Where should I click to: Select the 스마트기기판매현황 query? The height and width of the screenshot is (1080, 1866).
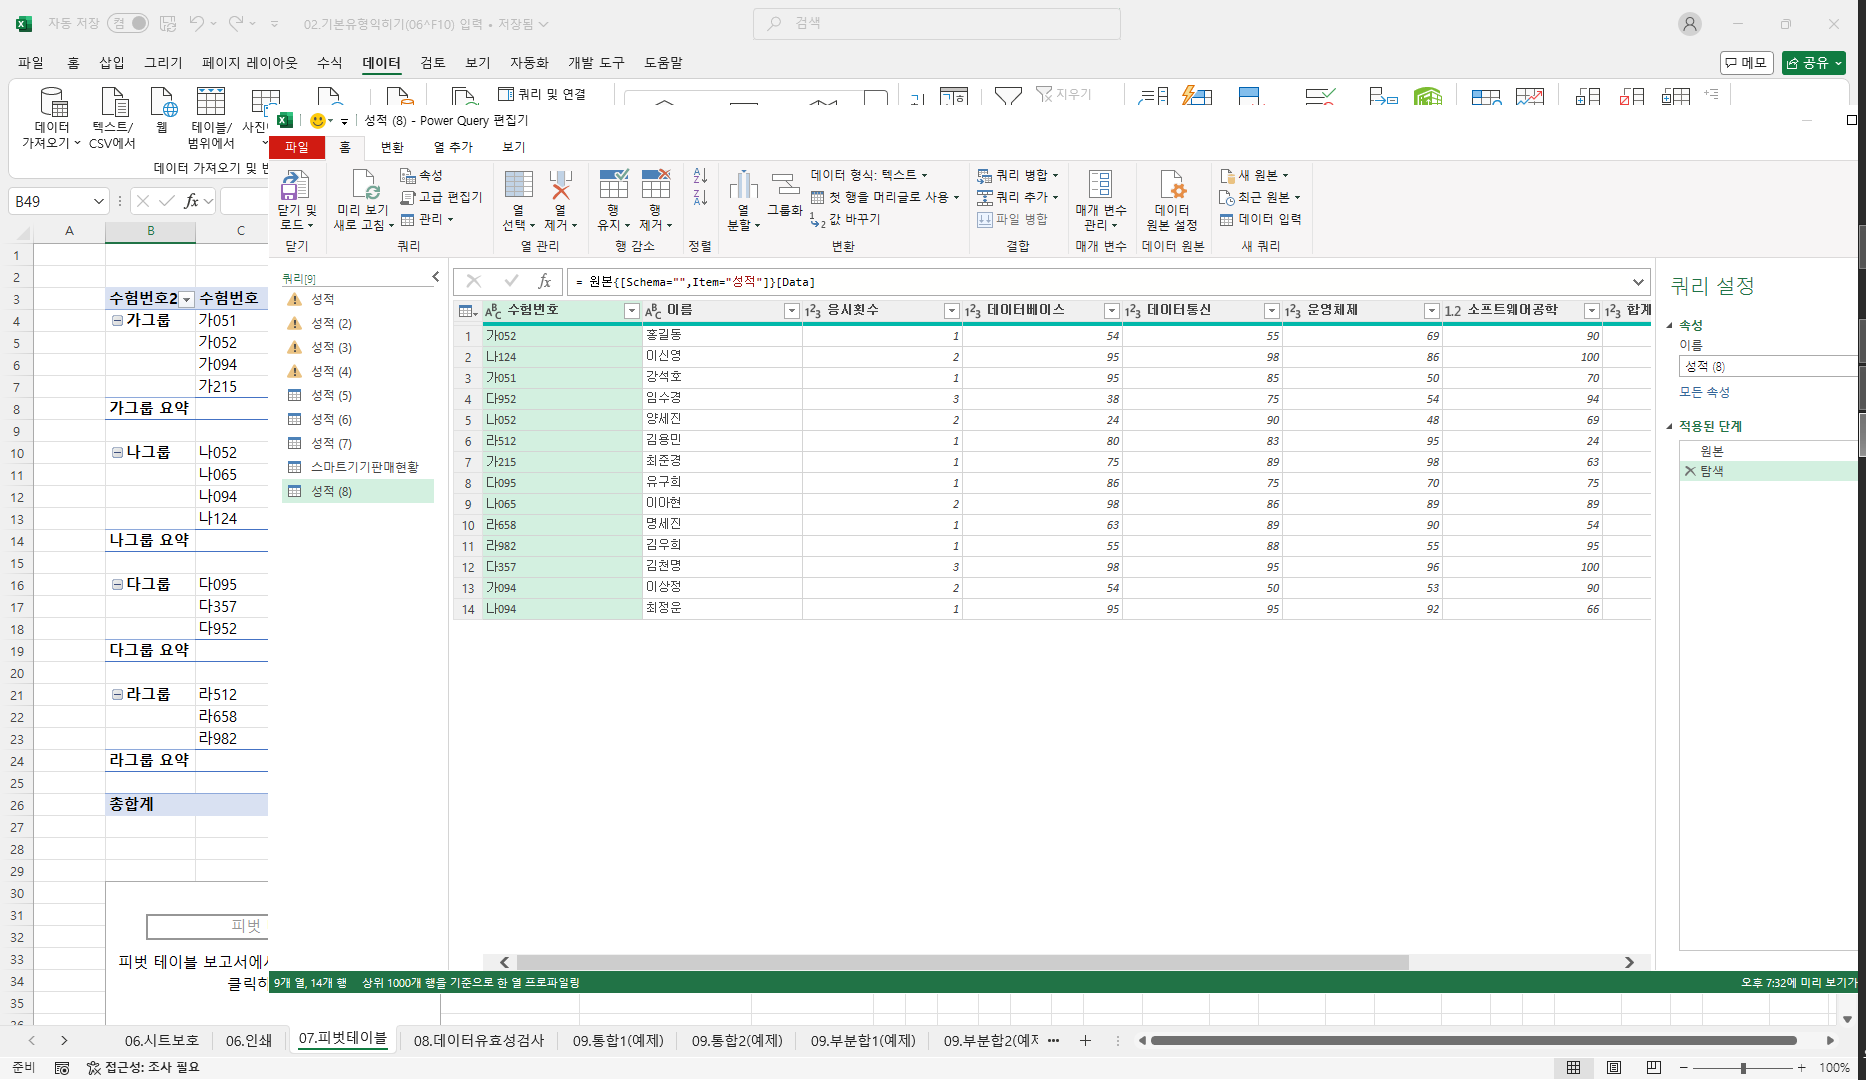[358, 468]
